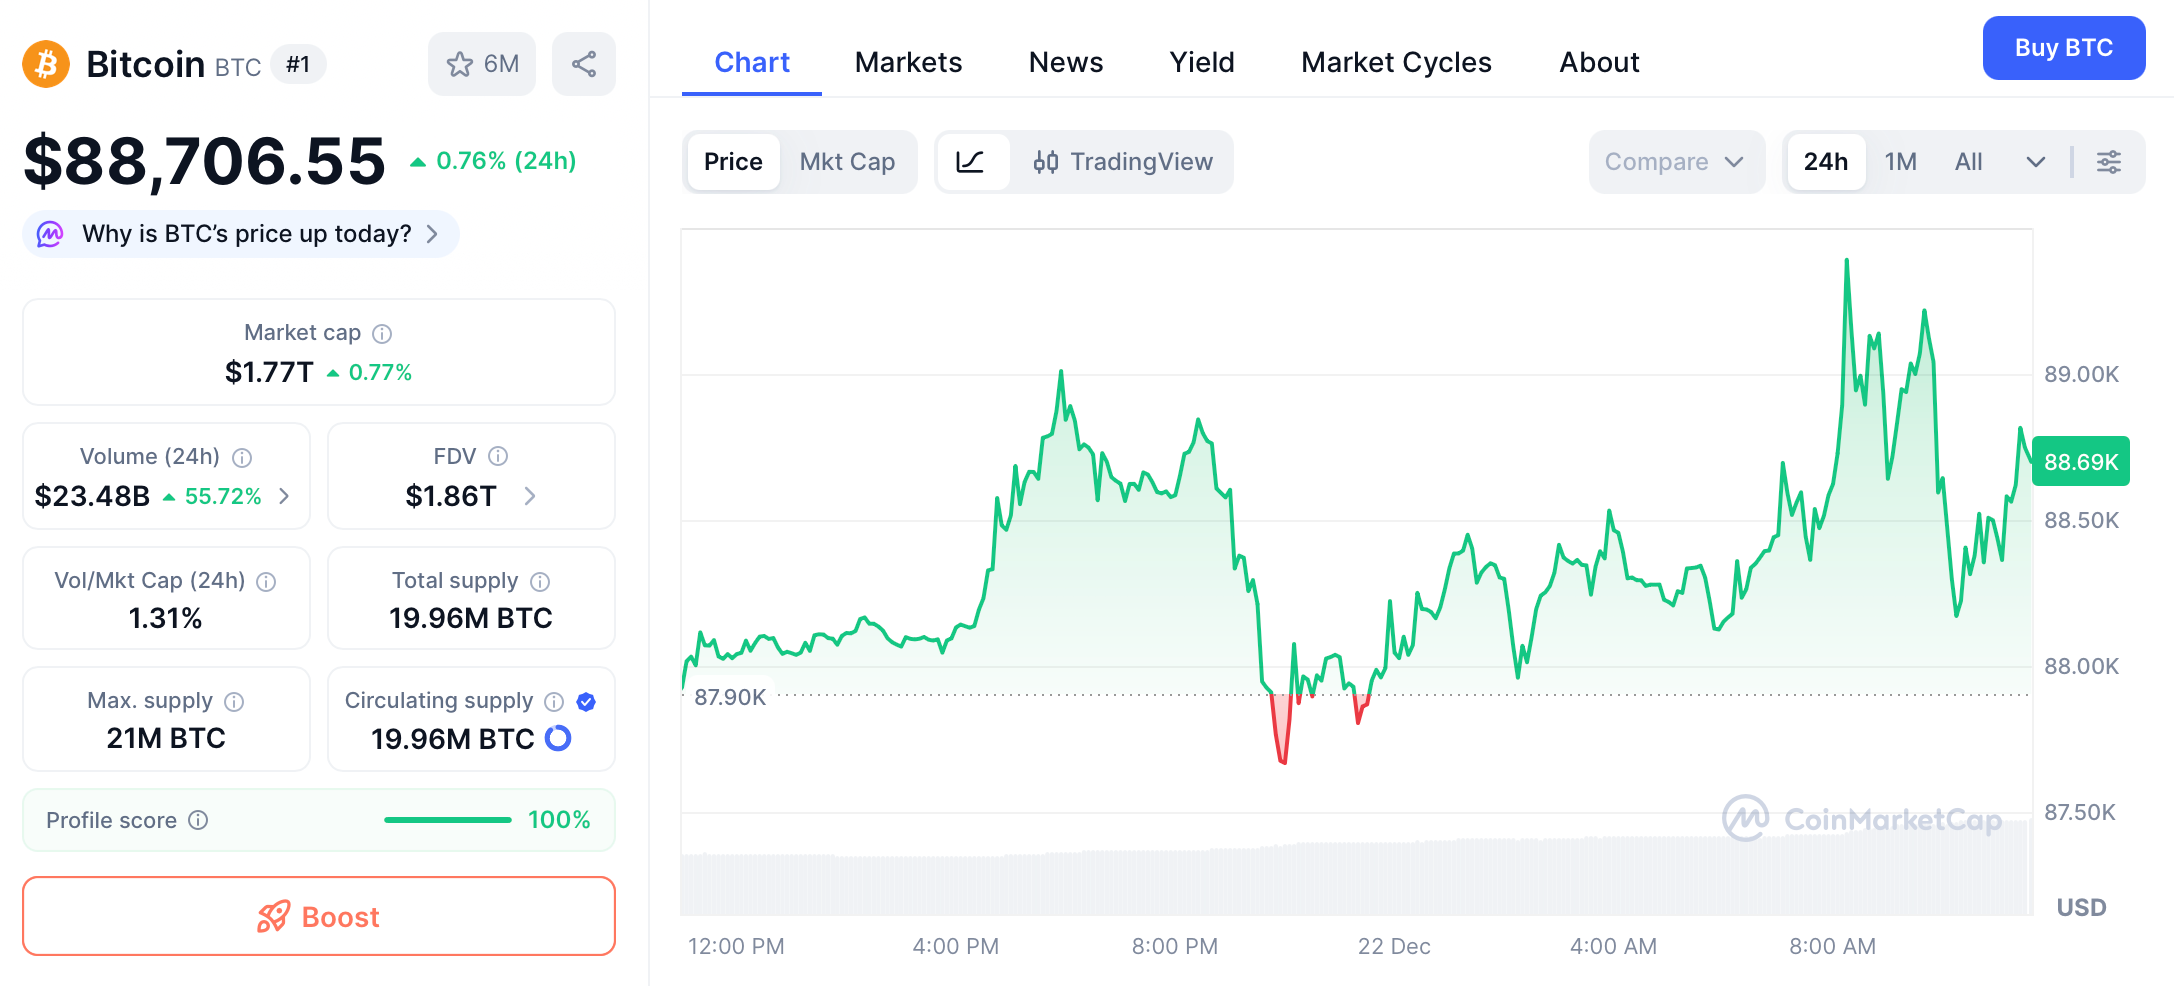
Task: Click the Bitcoin logo icon
Action: (x=45, y=63)
